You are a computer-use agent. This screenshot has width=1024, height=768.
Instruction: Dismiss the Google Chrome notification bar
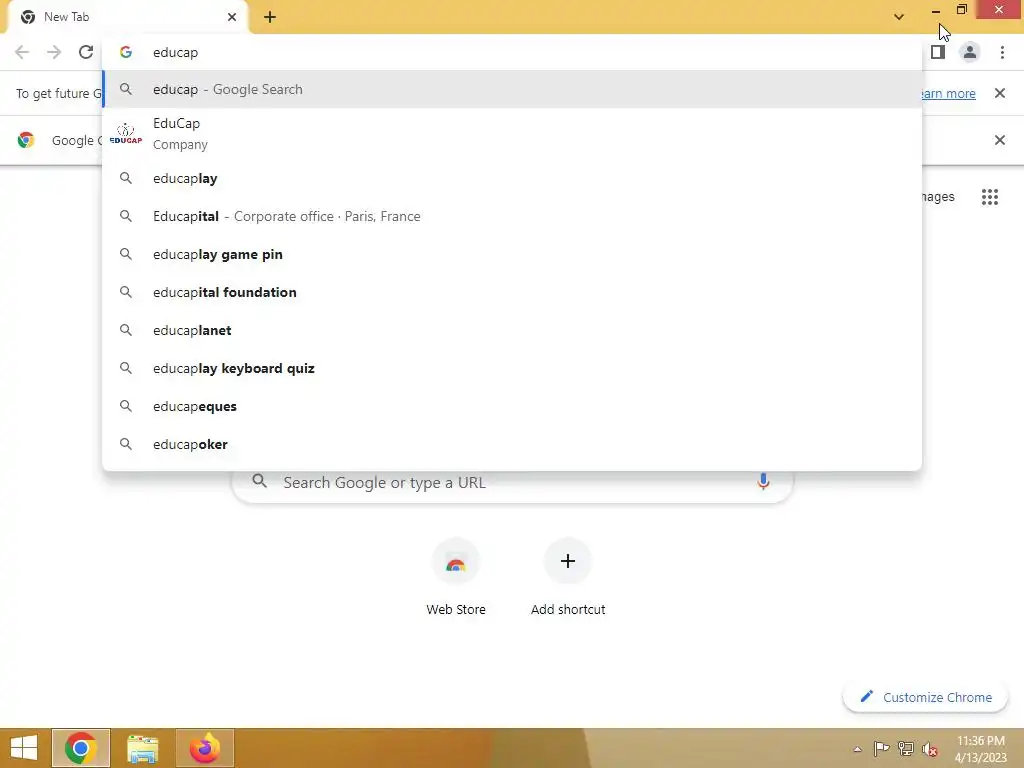[x=999, y=140]
